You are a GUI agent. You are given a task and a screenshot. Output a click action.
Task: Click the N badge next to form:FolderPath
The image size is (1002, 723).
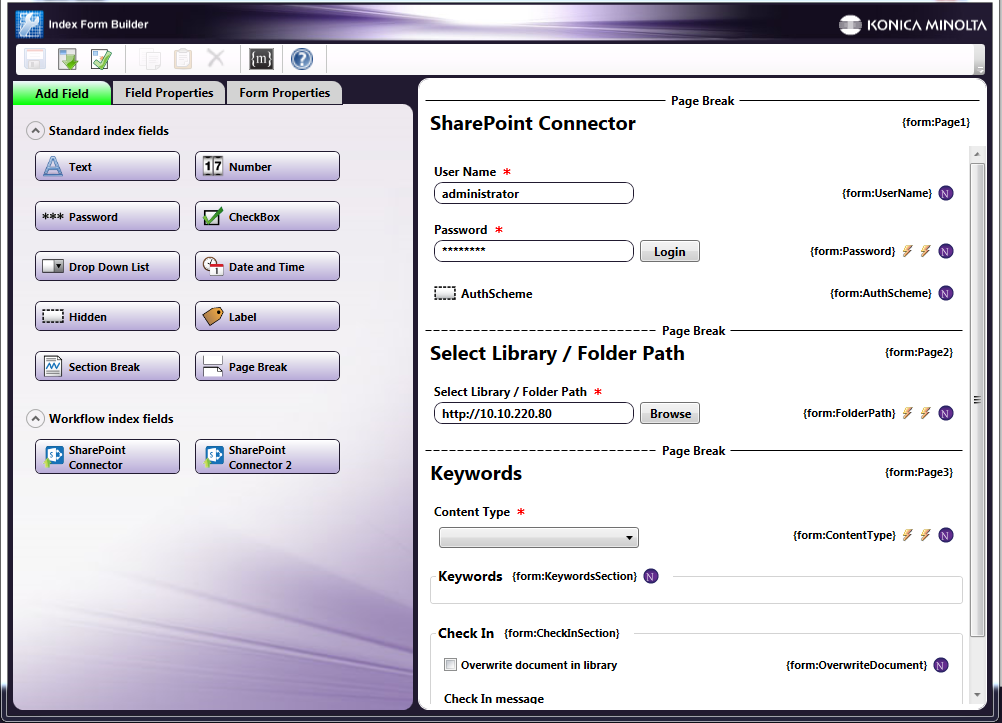(946, 414)
